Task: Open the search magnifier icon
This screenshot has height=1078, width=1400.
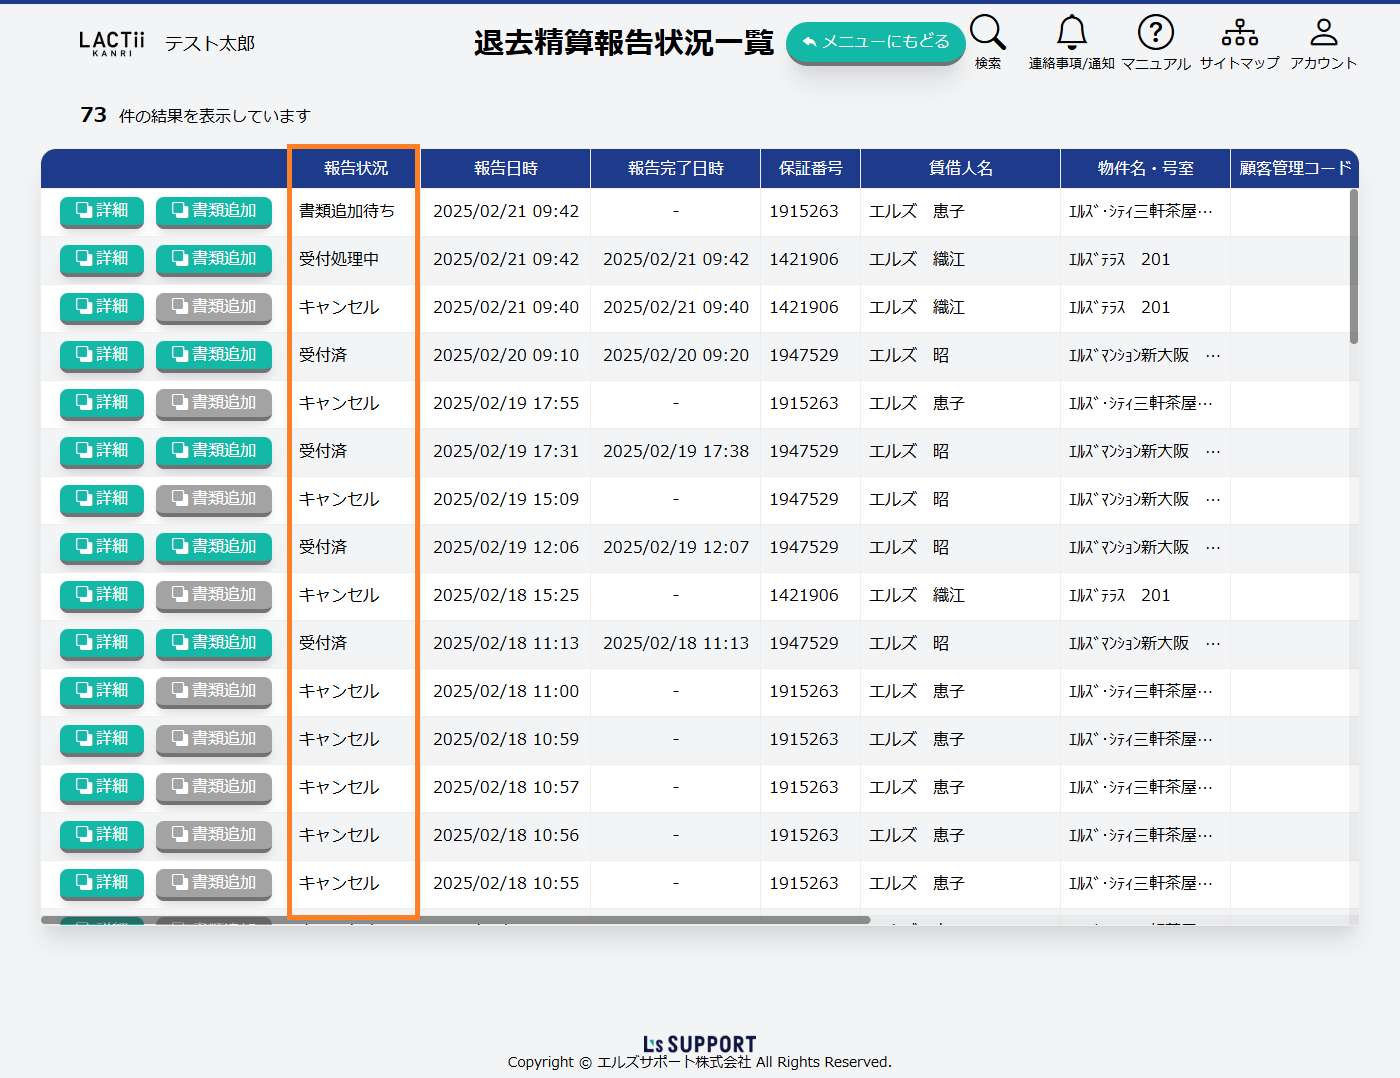Action: pos(987,33)
